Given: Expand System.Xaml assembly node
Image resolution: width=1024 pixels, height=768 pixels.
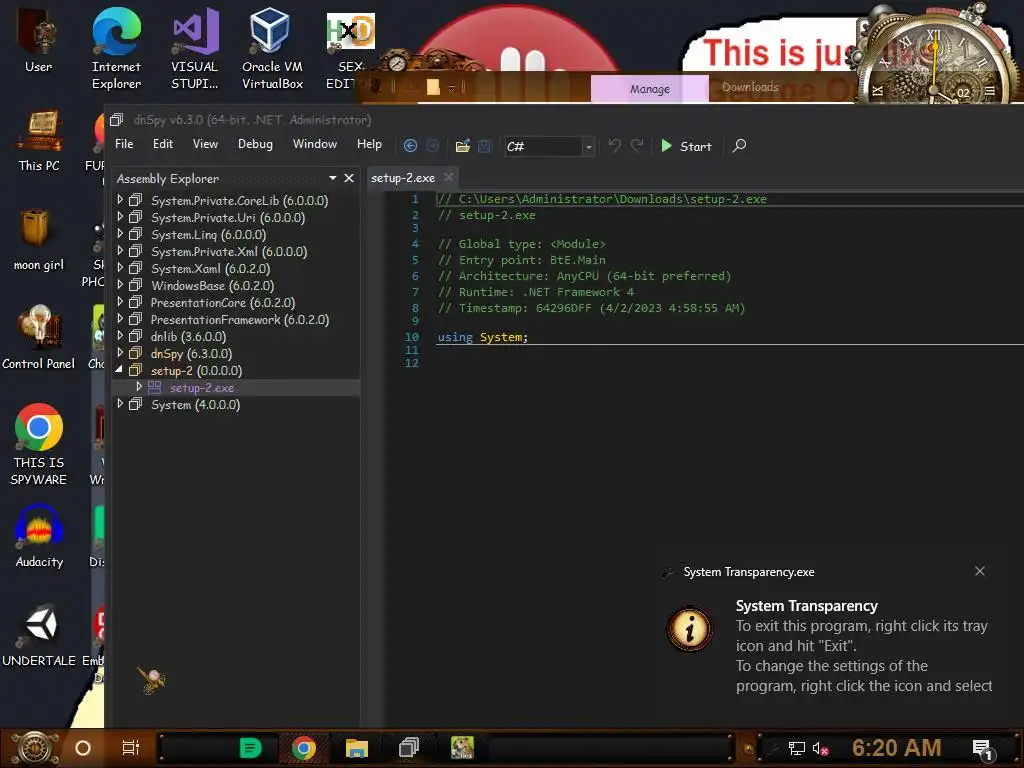Looking at the screenshot, I should [x=120, y=268].
